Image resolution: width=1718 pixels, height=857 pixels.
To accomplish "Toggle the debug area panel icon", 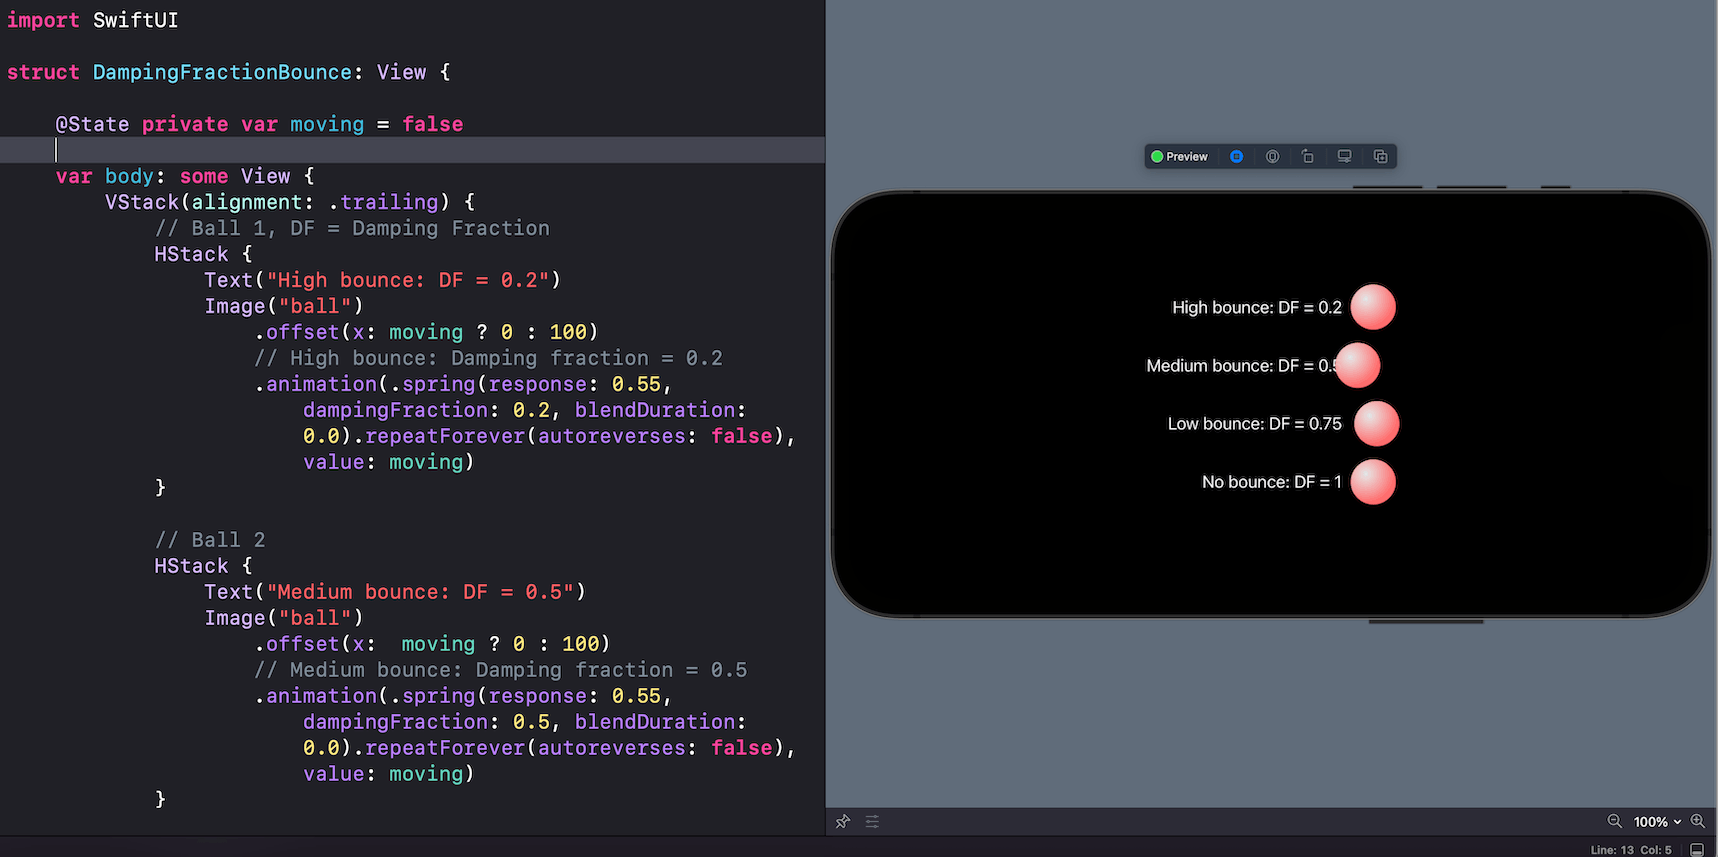I will [1697, 850].
